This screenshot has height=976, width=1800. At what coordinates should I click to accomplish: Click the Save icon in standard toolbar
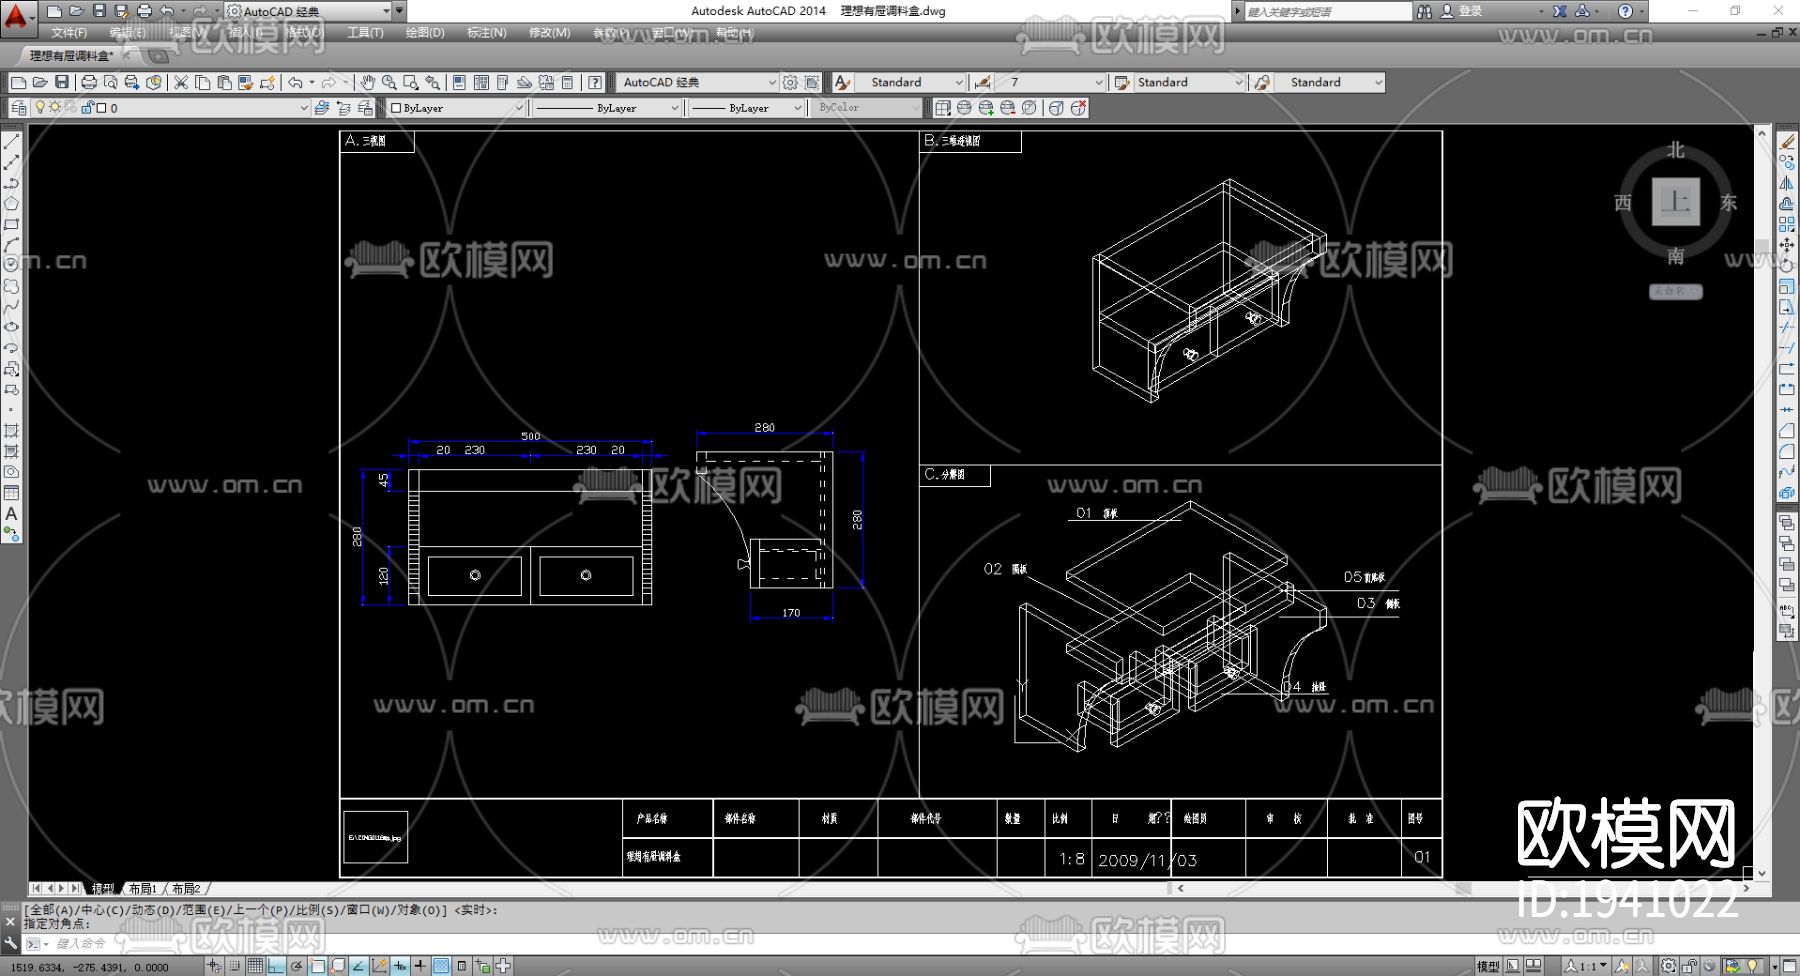click(x=62, y=82)
